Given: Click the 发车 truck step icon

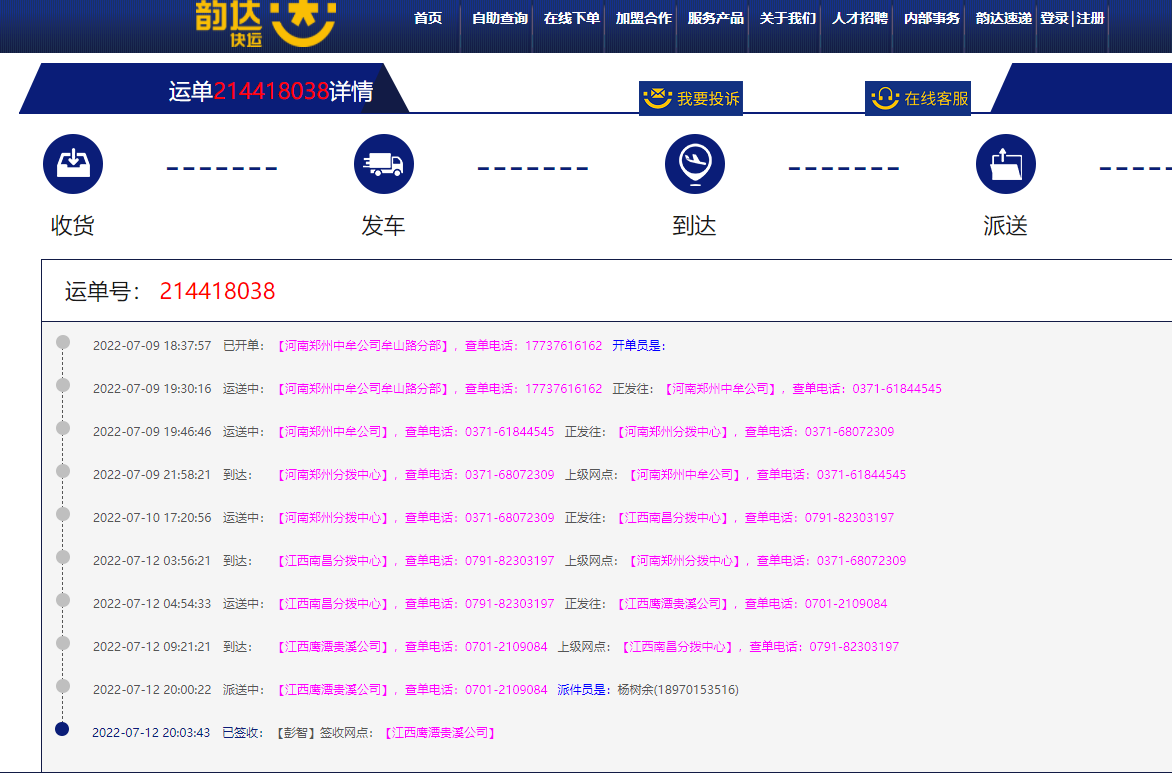Looking at the screenshot, I should pos(383,164).
